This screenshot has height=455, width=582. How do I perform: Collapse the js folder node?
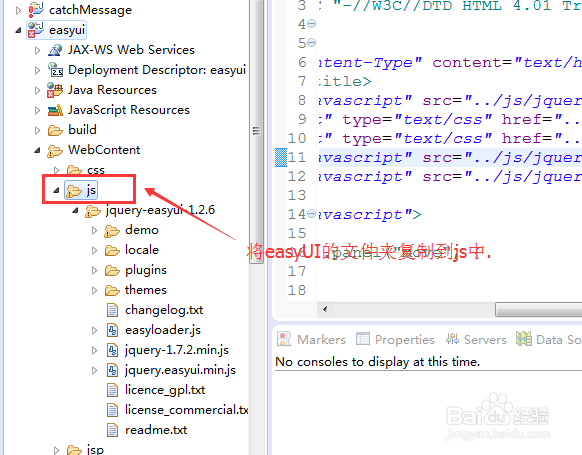click(56, 191)
